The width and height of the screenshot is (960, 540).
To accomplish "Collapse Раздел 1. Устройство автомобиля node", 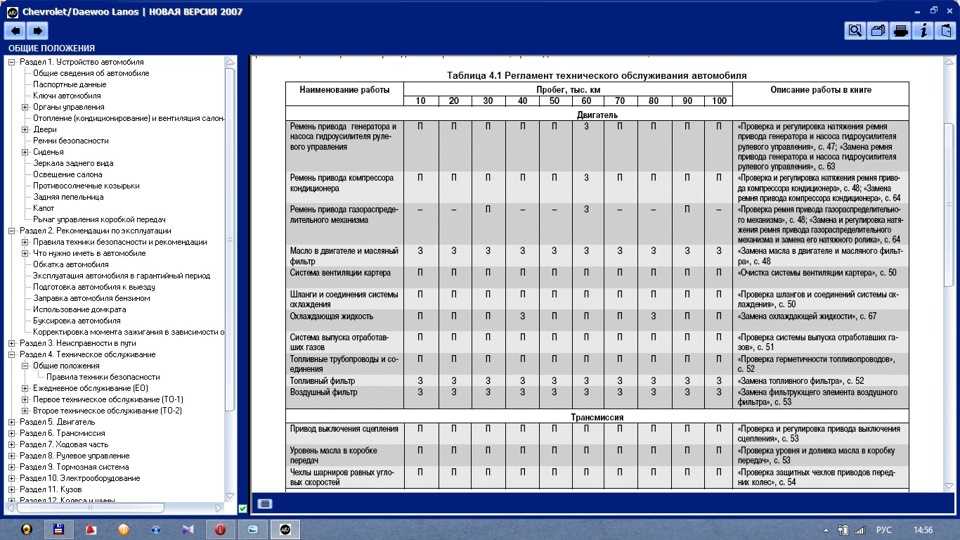I will pos(12,62).
